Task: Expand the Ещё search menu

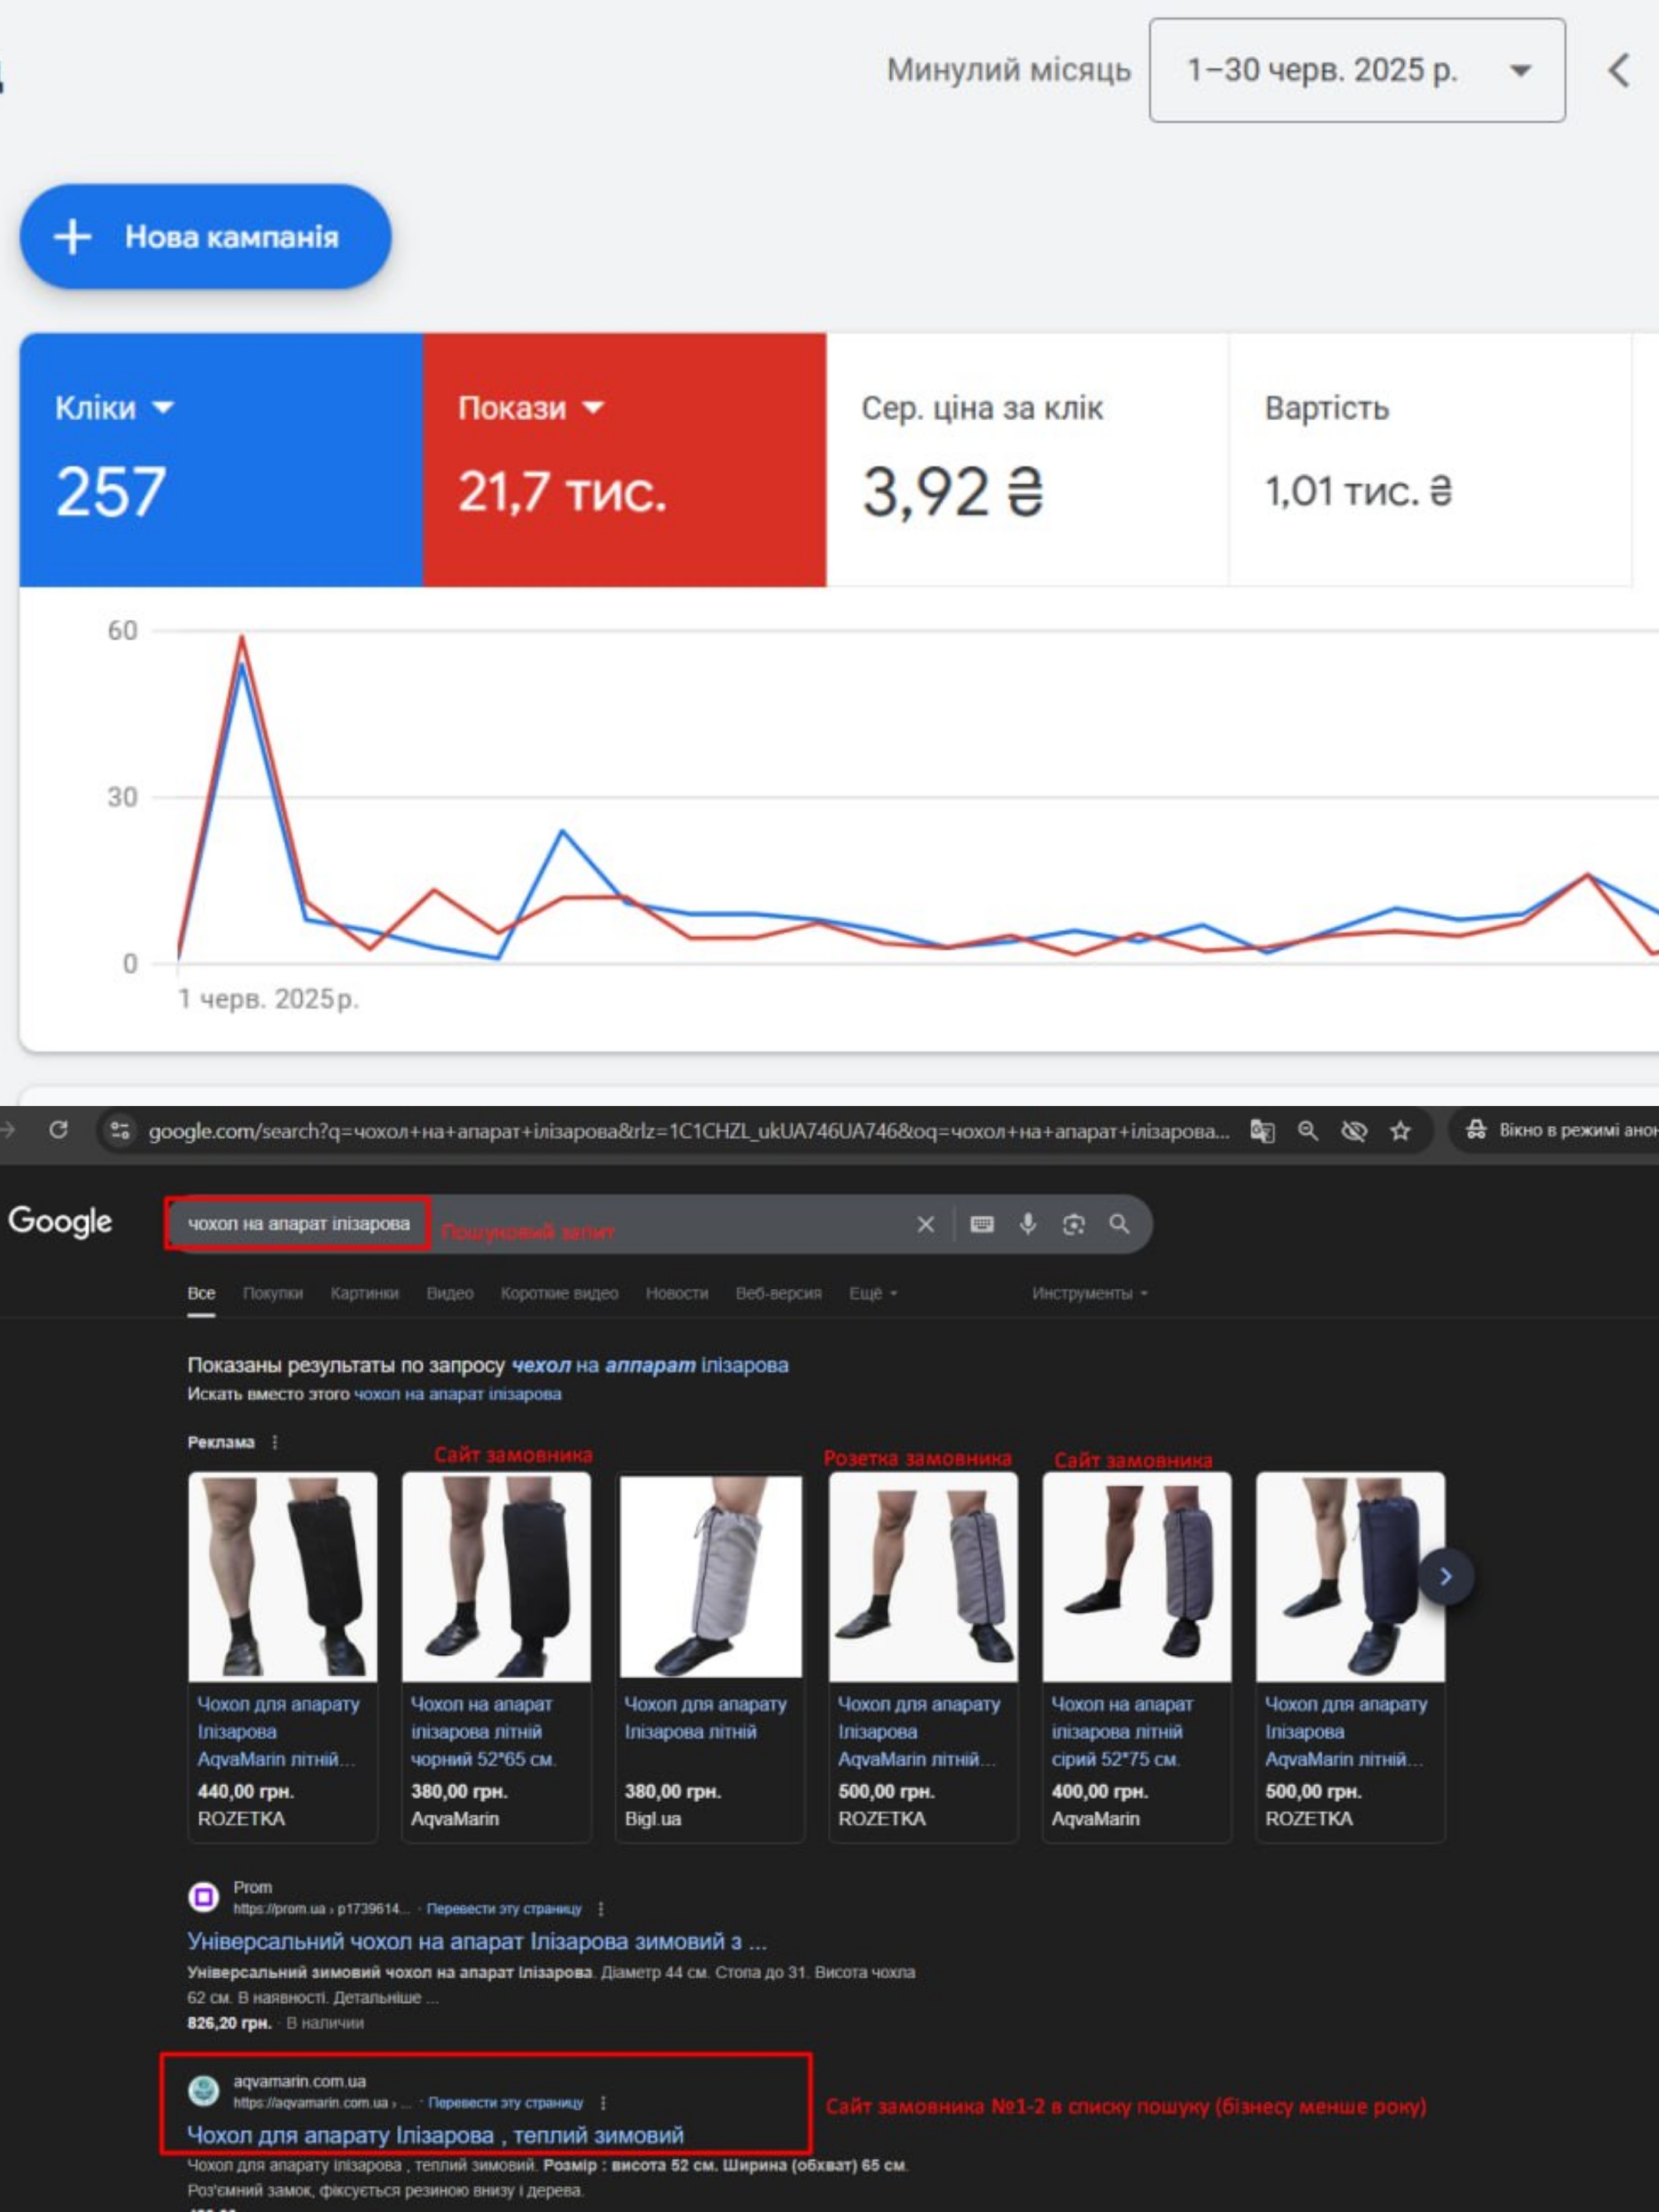Action: (873, 1293)
